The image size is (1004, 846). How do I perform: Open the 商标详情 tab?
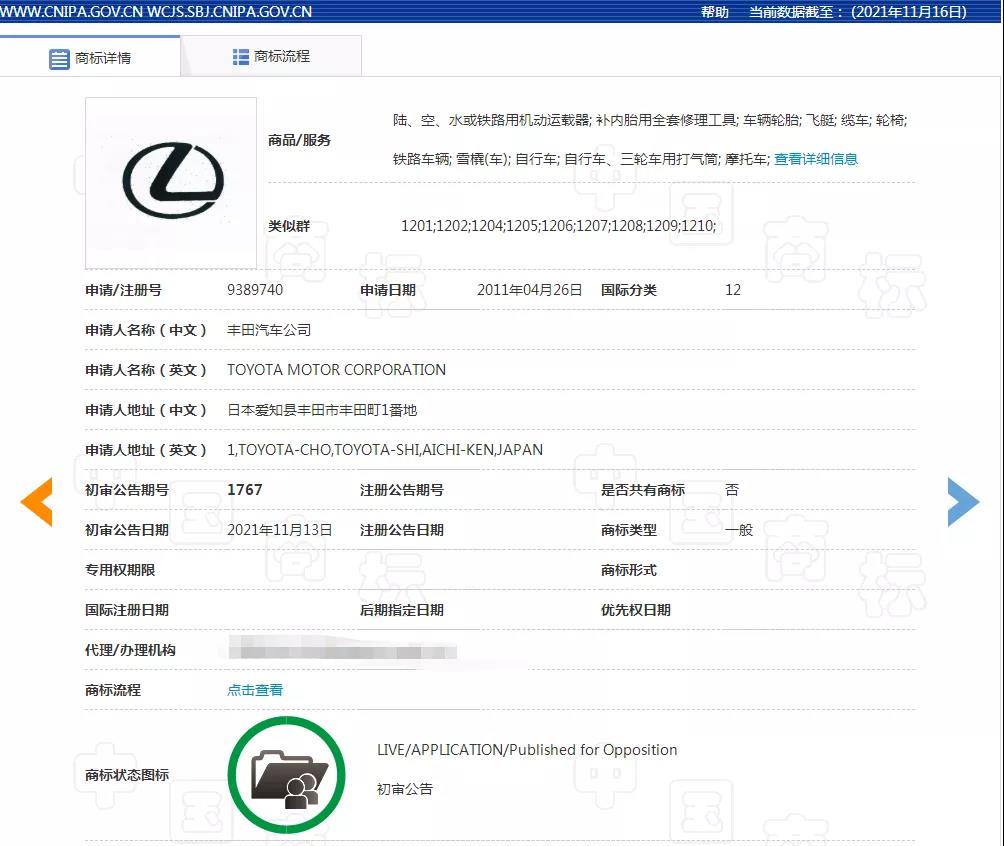tap(90, 58)
